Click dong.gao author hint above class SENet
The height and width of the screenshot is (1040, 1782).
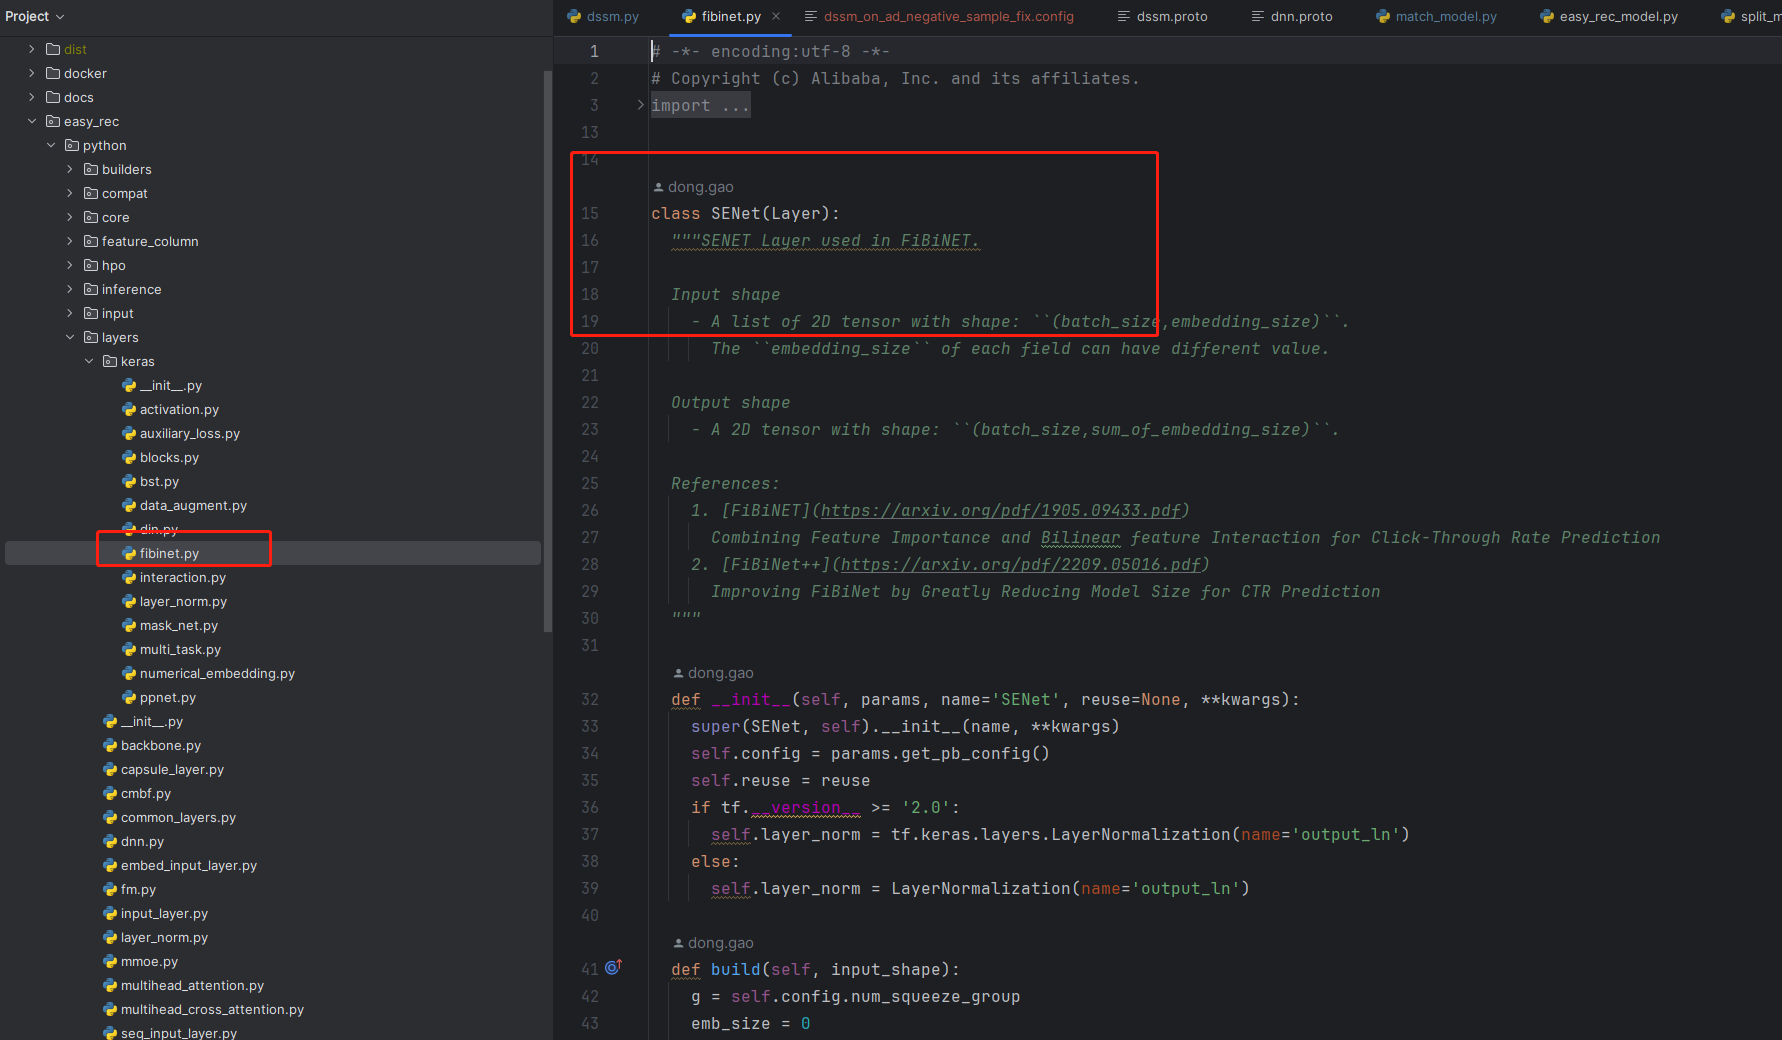tap(693, 187)
